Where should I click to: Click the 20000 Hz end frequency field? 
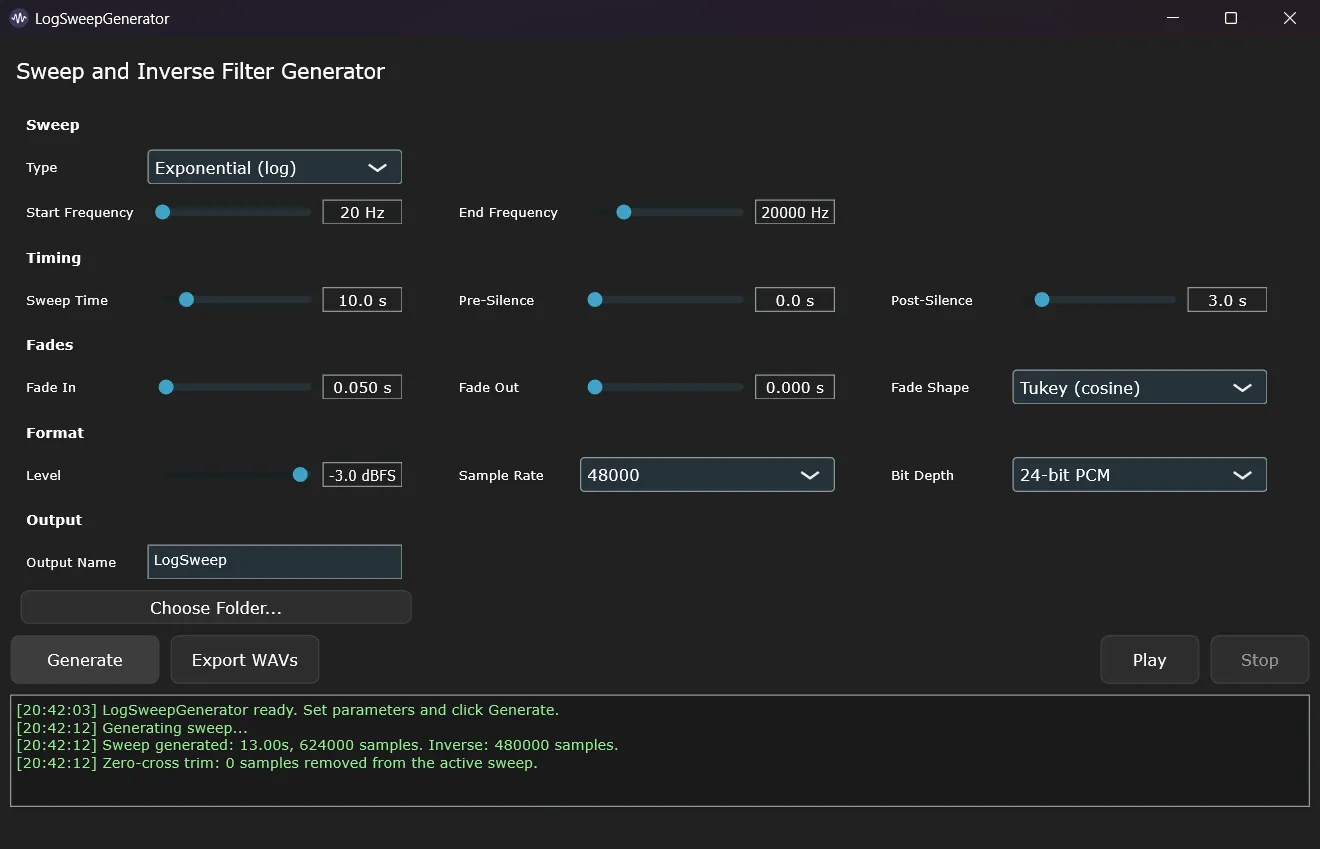point(795,212)
